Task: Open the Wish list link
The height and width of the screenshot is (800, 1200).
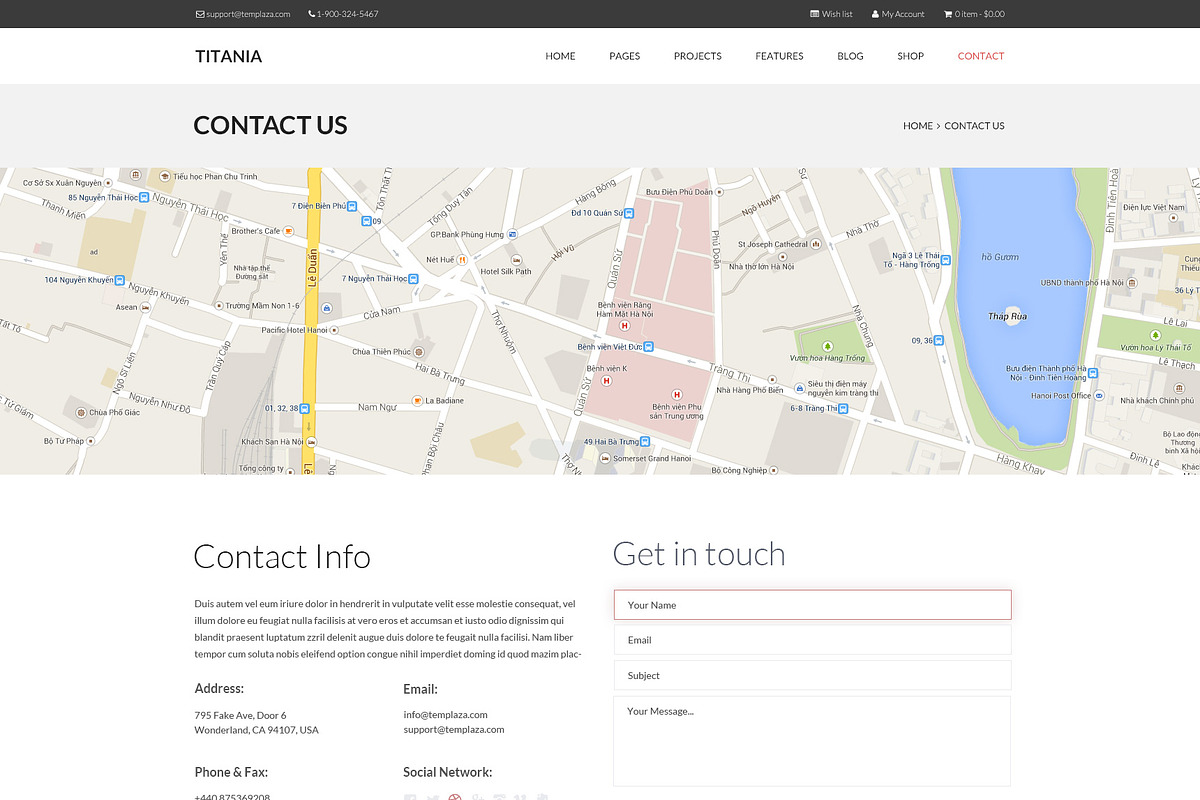Action: [837, 14]
